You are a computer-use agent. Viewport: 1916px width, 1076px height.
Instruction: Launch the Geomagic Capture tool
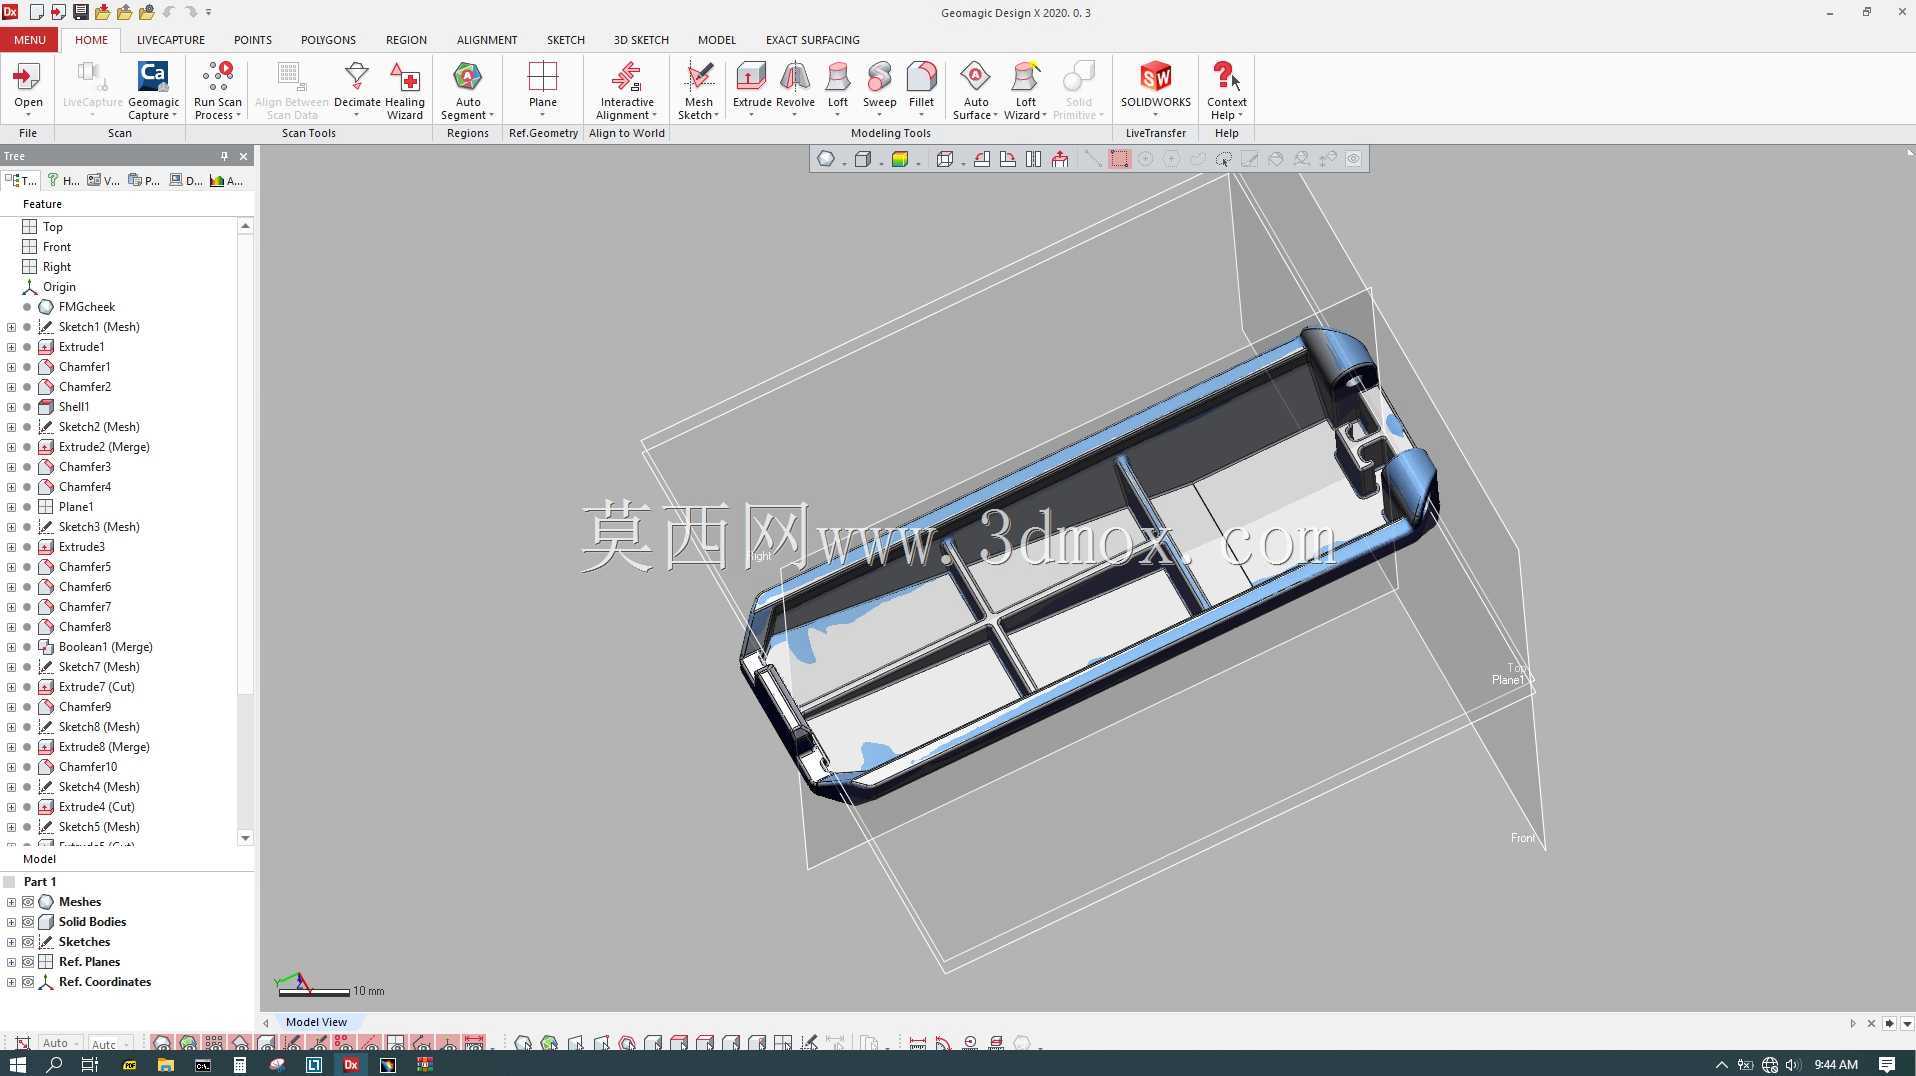(153, 89)
